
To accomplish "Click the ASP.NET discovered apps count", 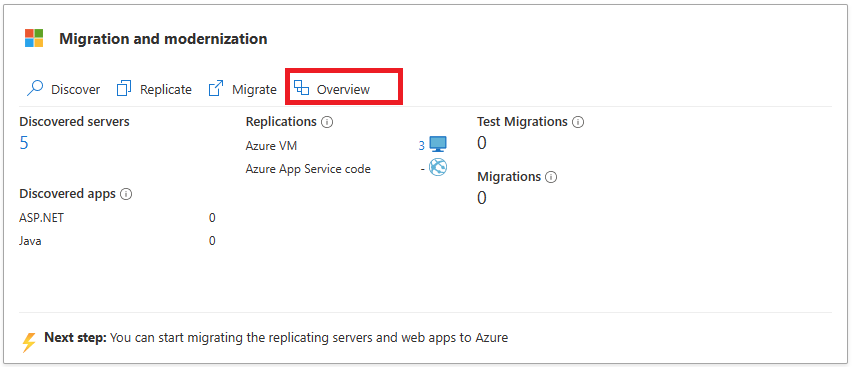I will pos(212,218).
